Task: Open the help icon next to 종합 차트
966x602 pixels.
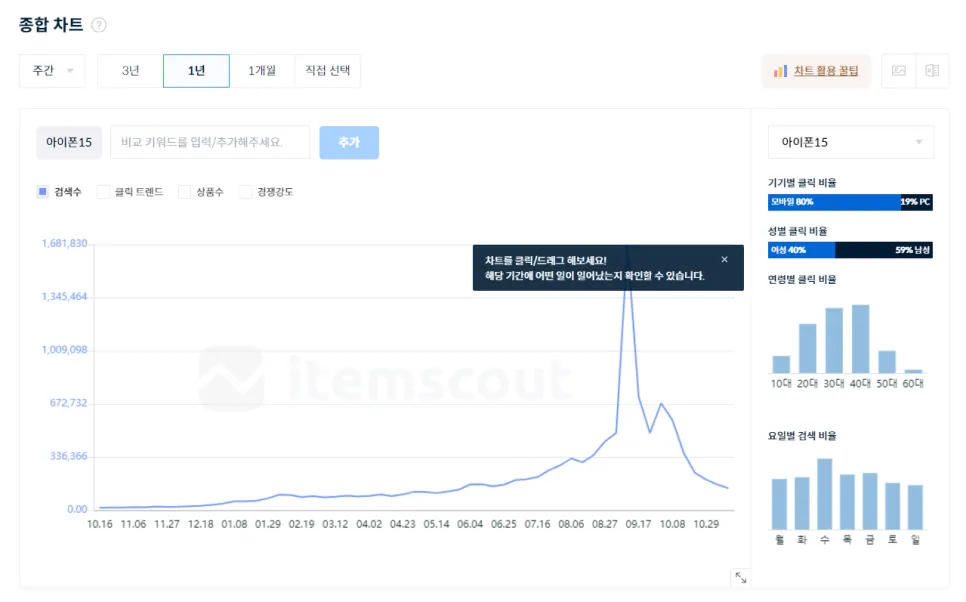Action: coord(99,25)
